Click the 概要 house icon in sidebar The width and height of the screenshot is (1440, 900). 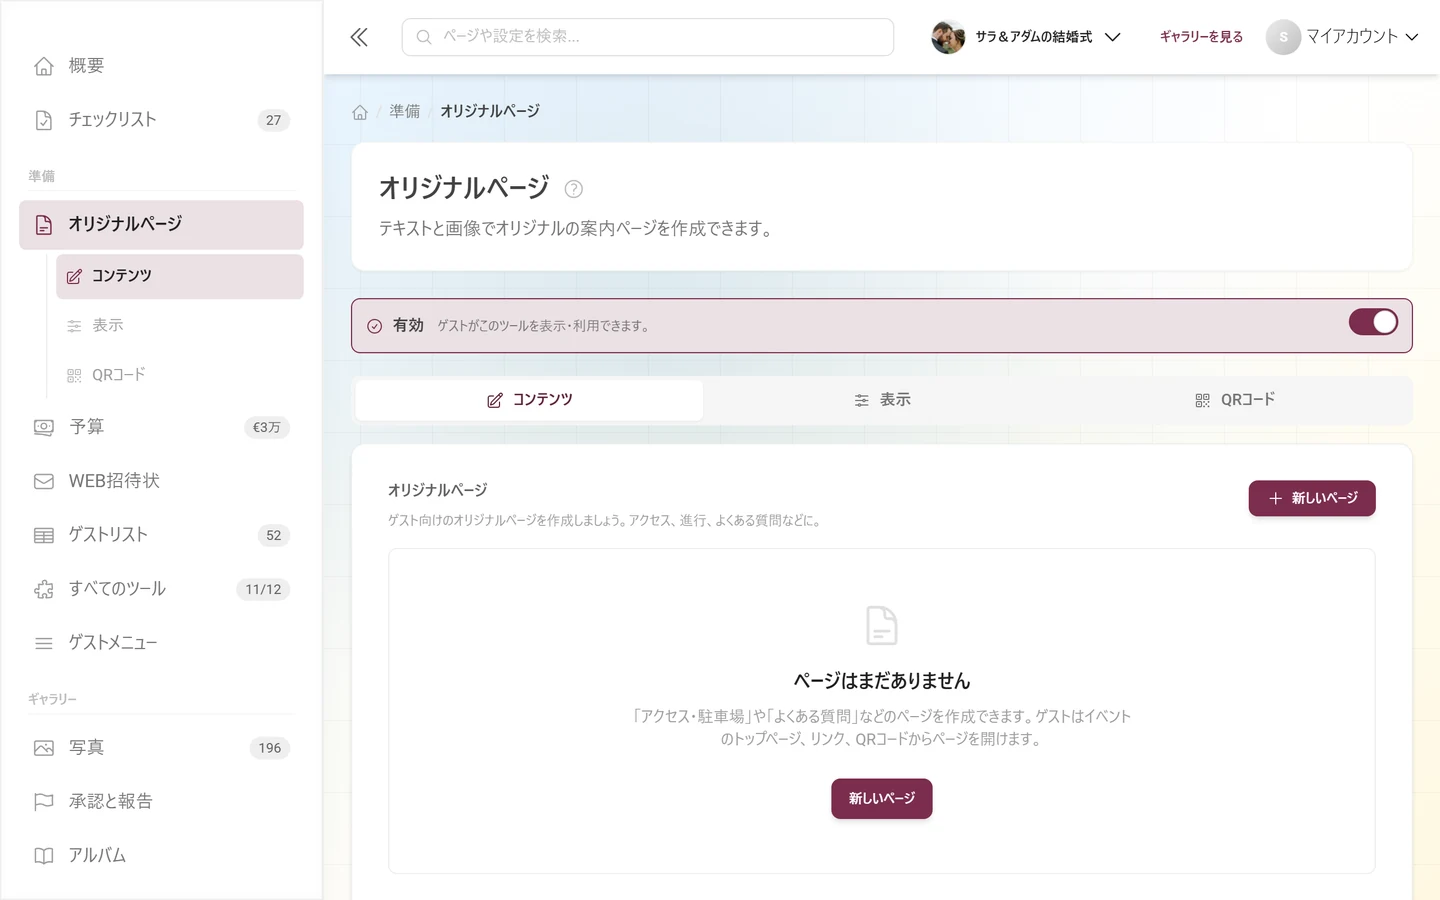(x=44, y=66)
